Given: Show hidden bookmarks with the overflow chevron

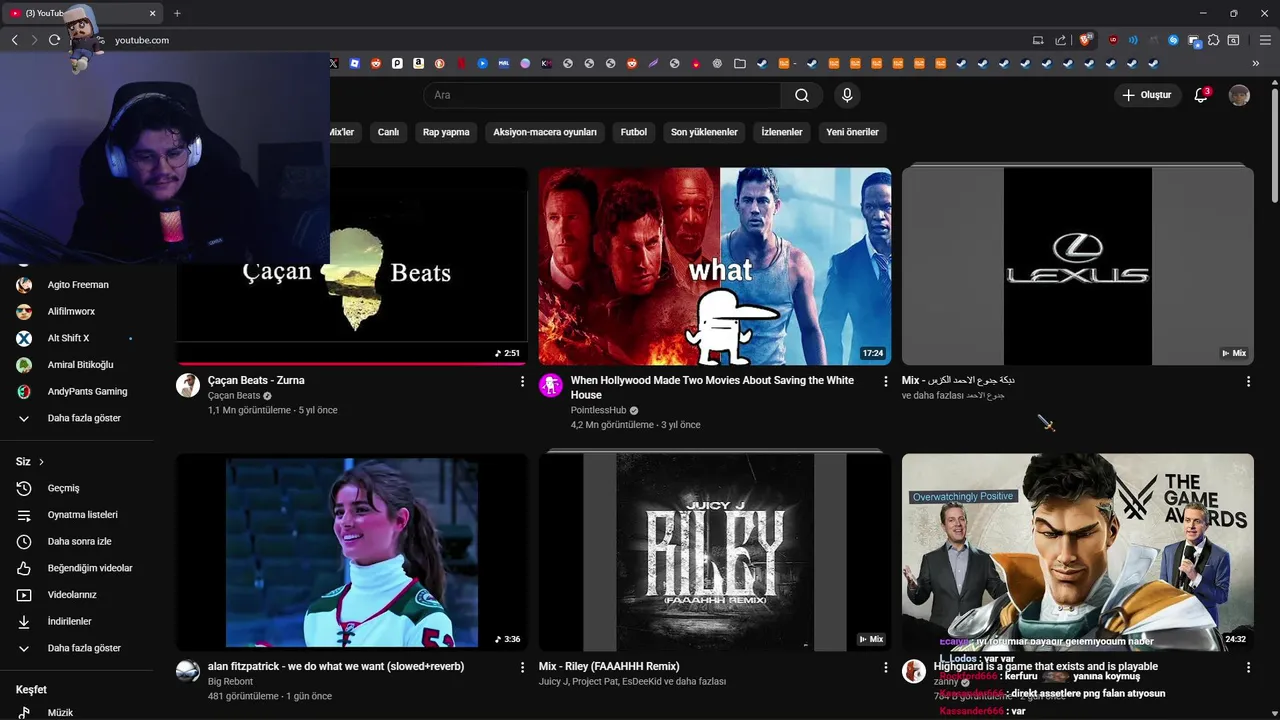Looking at the screenshot, I should pos(1256,63).
